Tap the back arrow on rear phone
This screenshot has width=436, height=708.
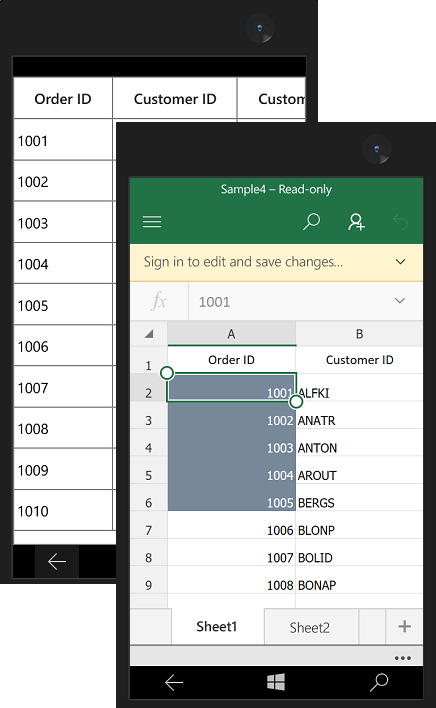click(x=57, y=562)
